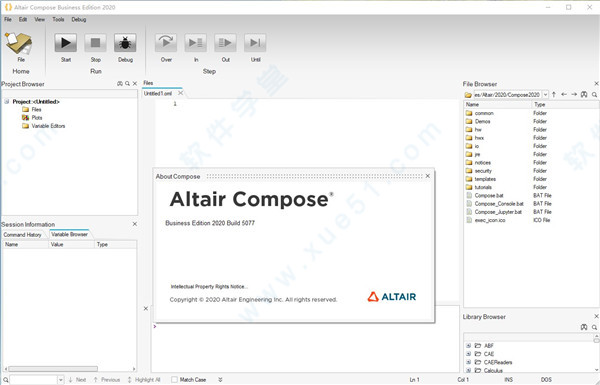
Task: Go up one folder in File Browser
Action: click(554, 95)
